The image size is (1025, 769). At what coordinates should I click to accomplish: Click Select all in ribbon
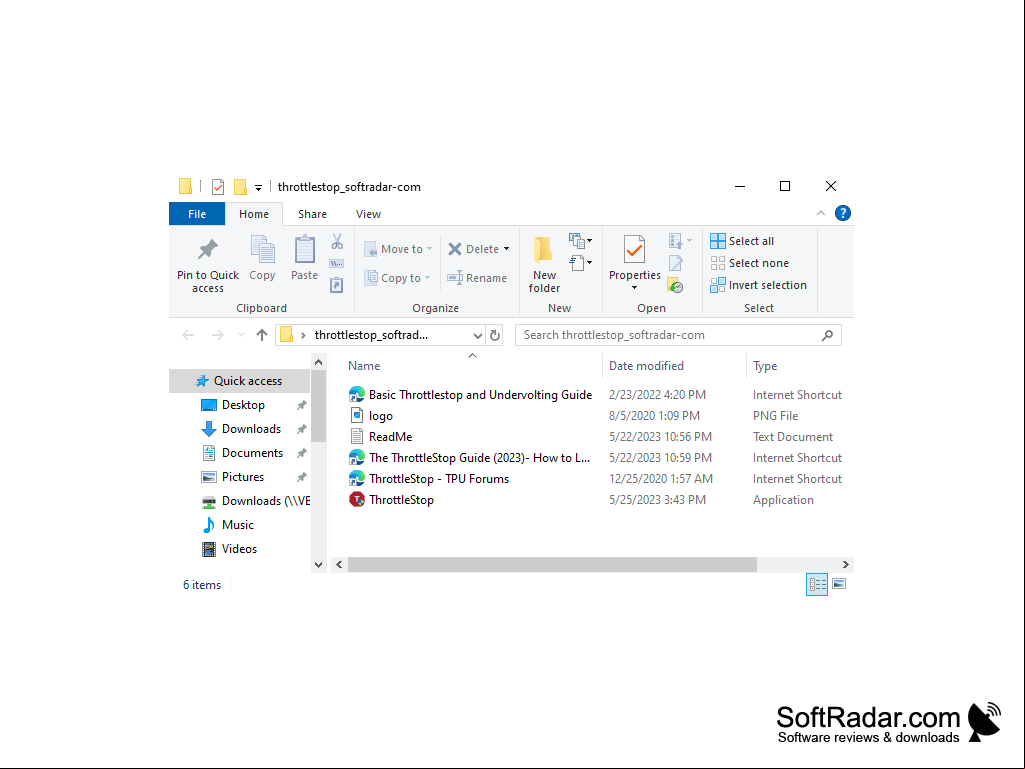click(x=742, y=241)
